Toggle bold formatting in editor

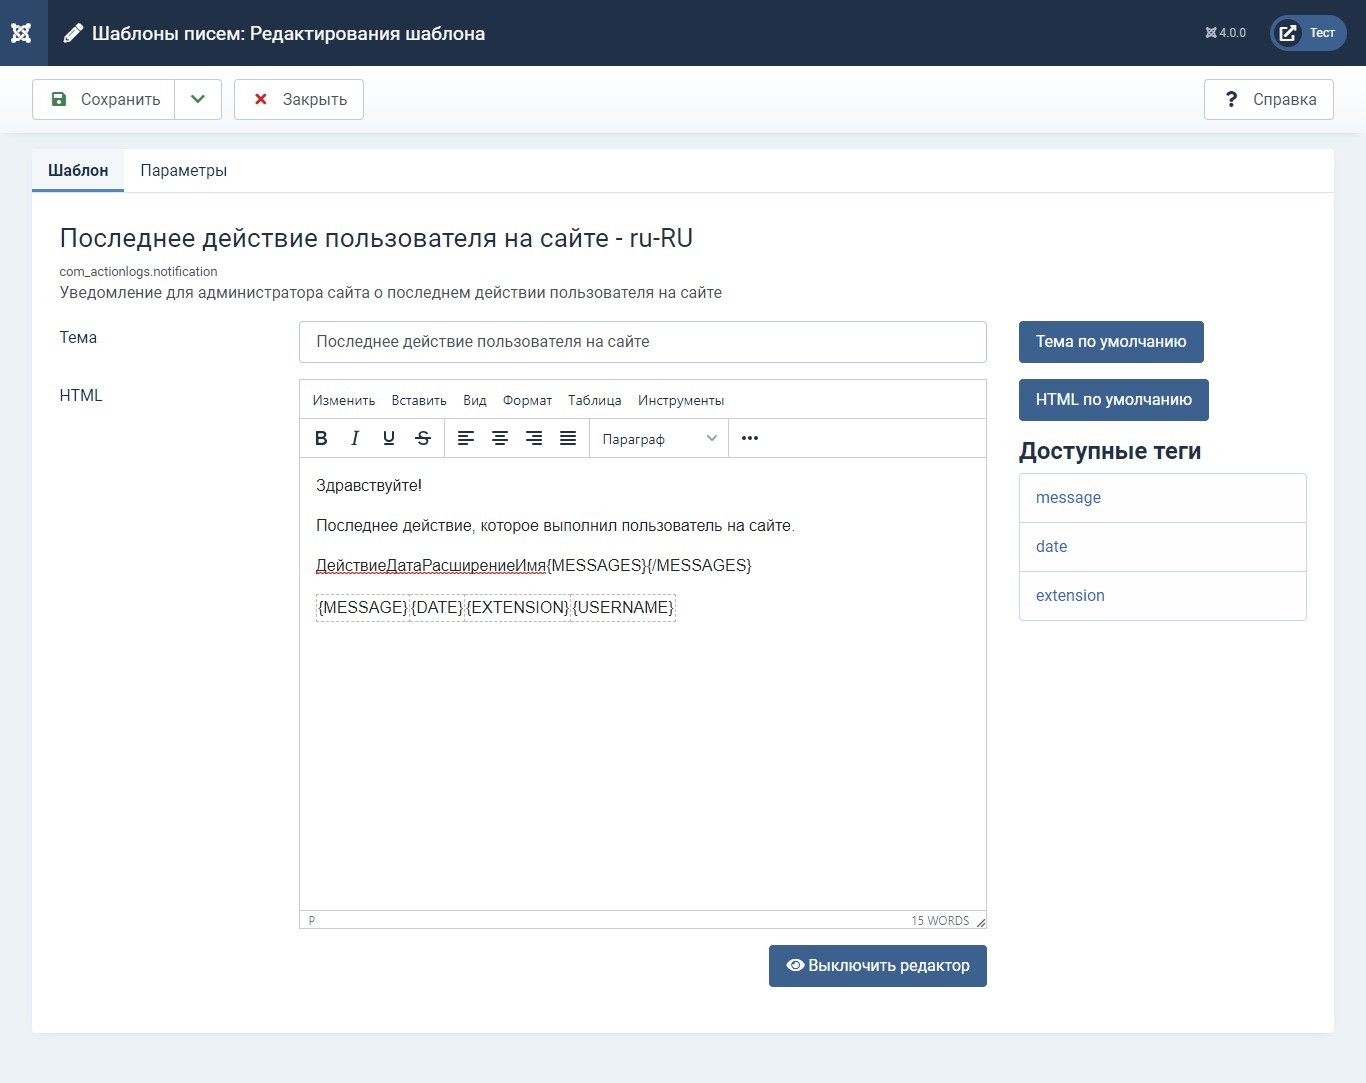pyautogui.click(x=321, y=438)
